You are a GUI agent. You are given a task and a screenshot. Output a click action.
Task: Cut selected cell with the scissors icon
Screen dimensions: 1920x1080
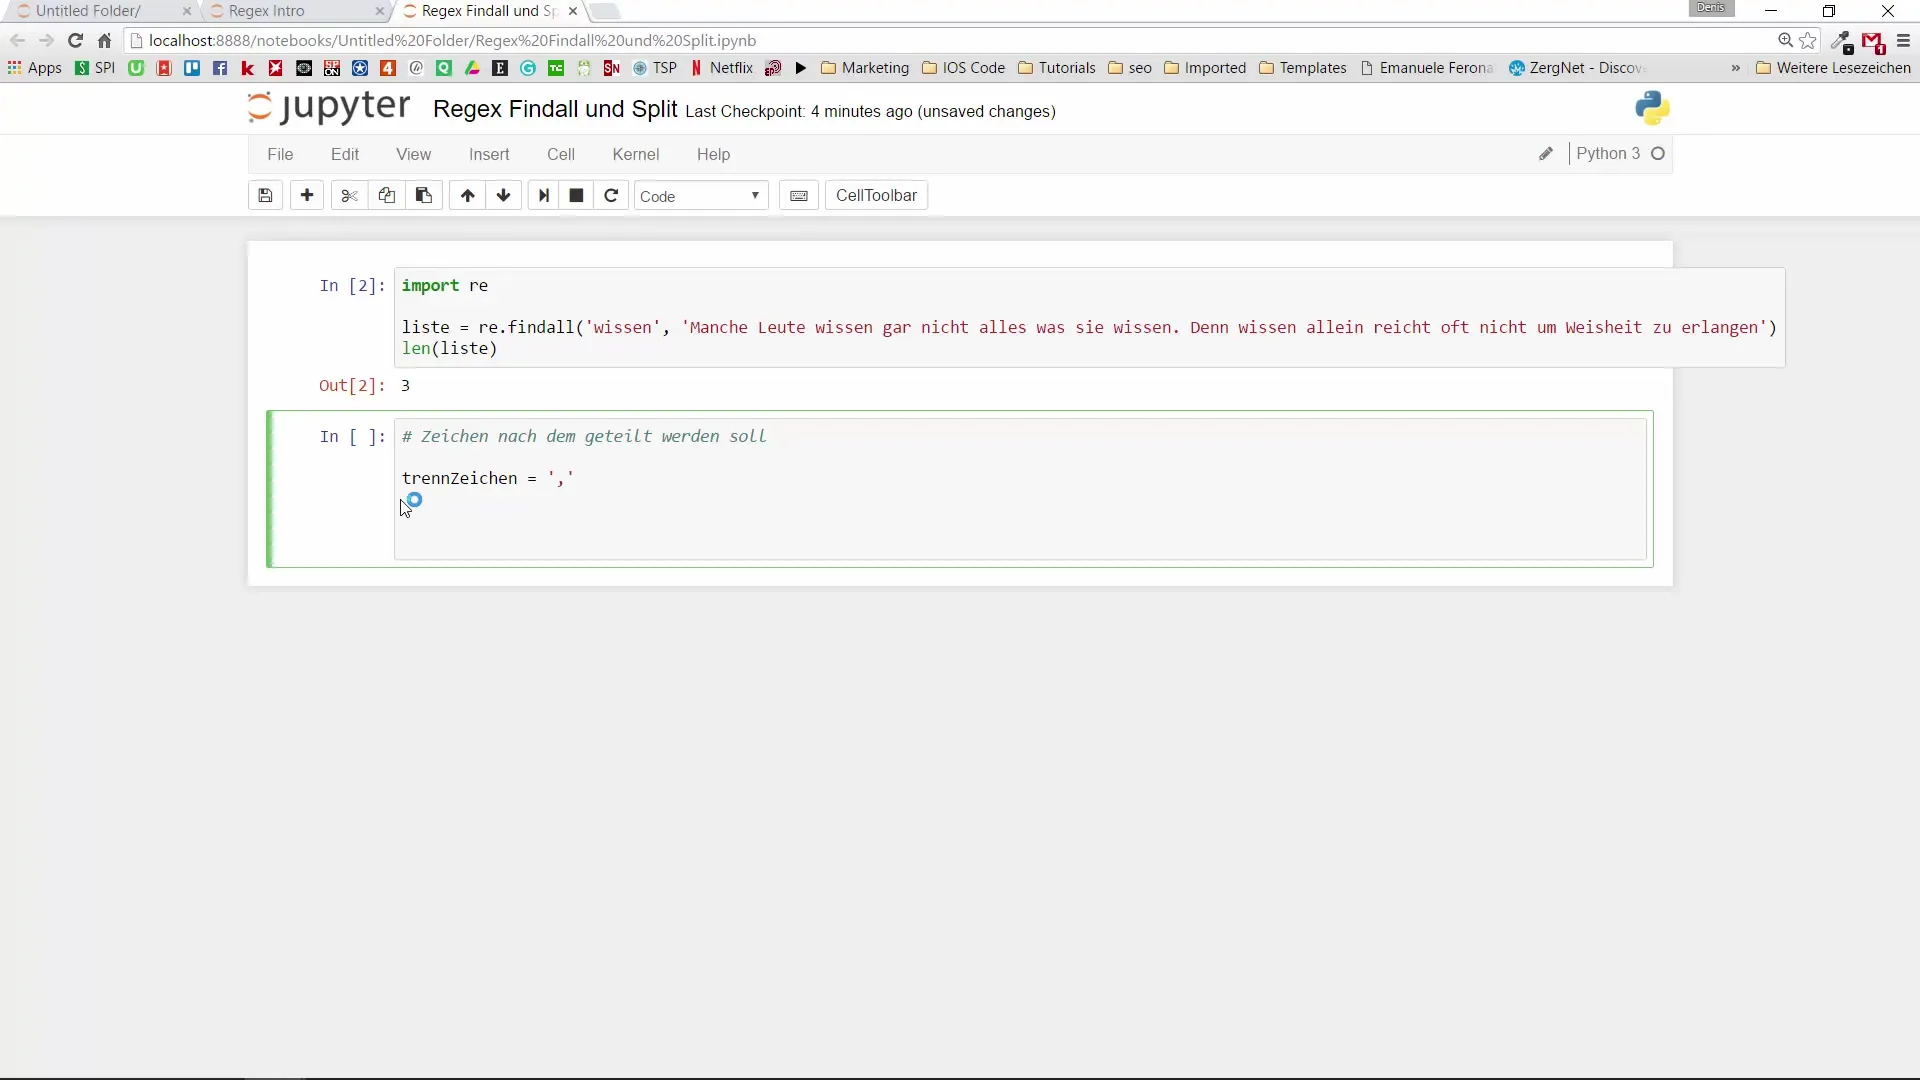pyautogui.click(x=349, y=196)
